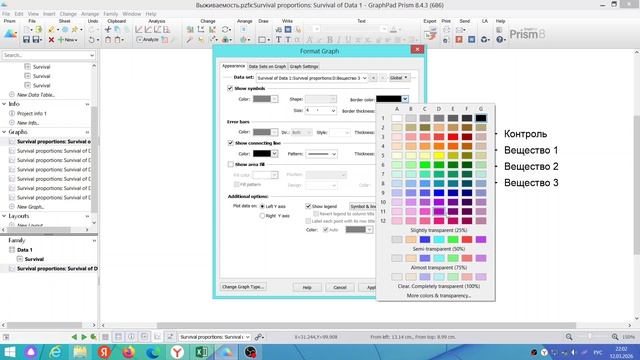Open the Border color dropdown arrow
This screenshot has height=360, width=640.
pos(404,99)
